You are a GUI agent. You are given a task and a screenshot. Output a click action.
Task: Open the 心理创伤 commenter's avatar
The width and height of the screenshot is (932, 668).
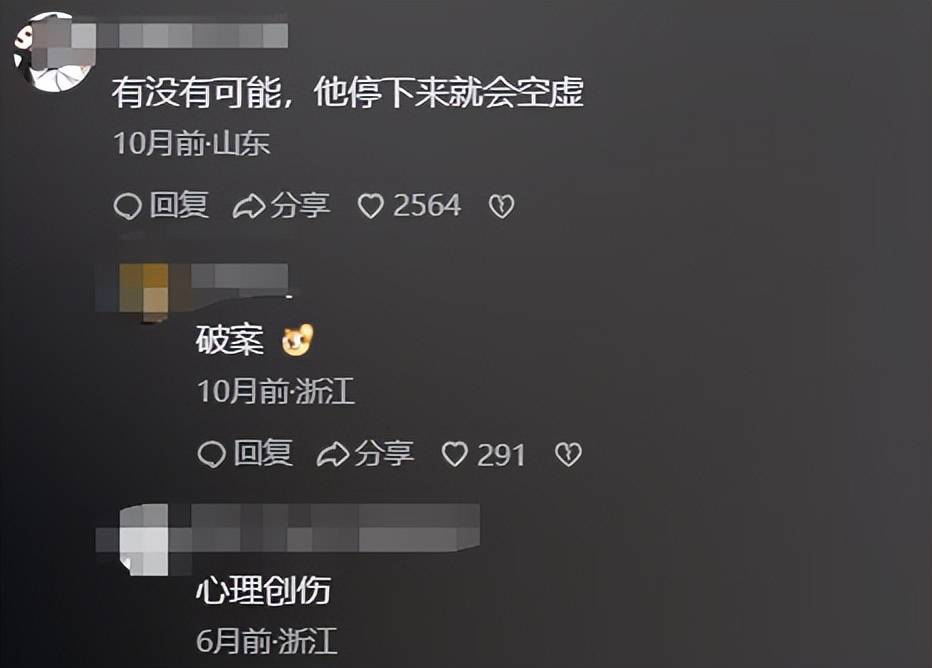[x=144, y=540]
